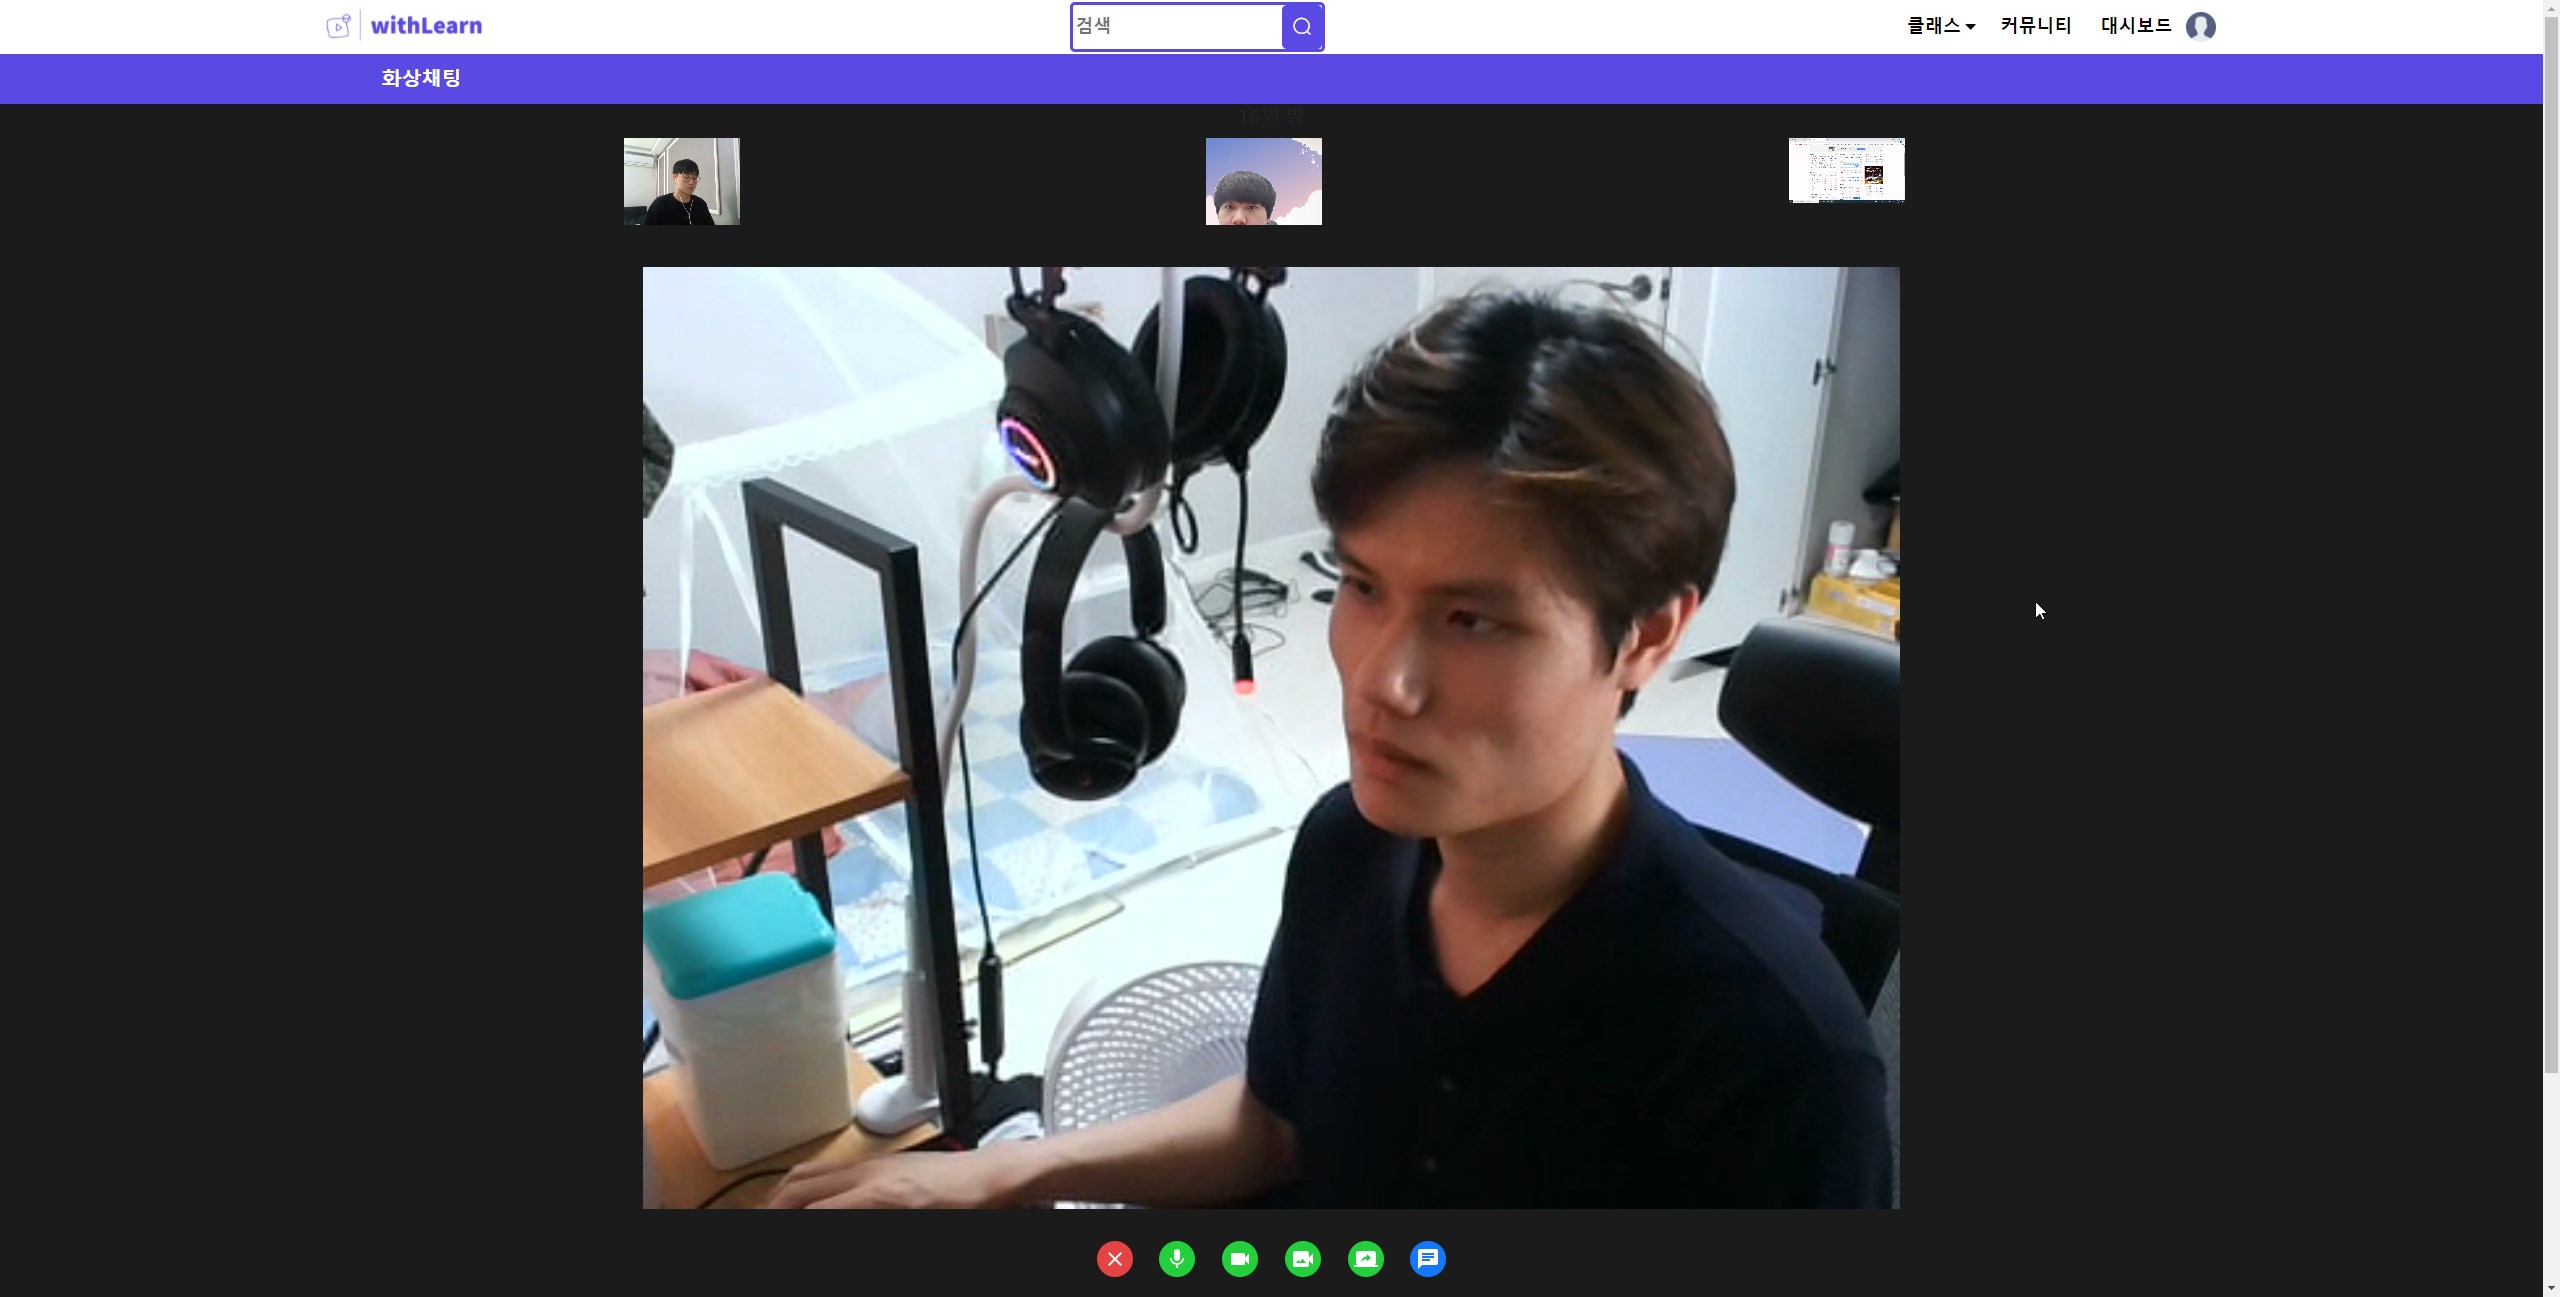Image resolution: width=2560 pixels, height=1297 pixels.
Task: Click the withLearn brand text link
Action: tap(426, 26)
